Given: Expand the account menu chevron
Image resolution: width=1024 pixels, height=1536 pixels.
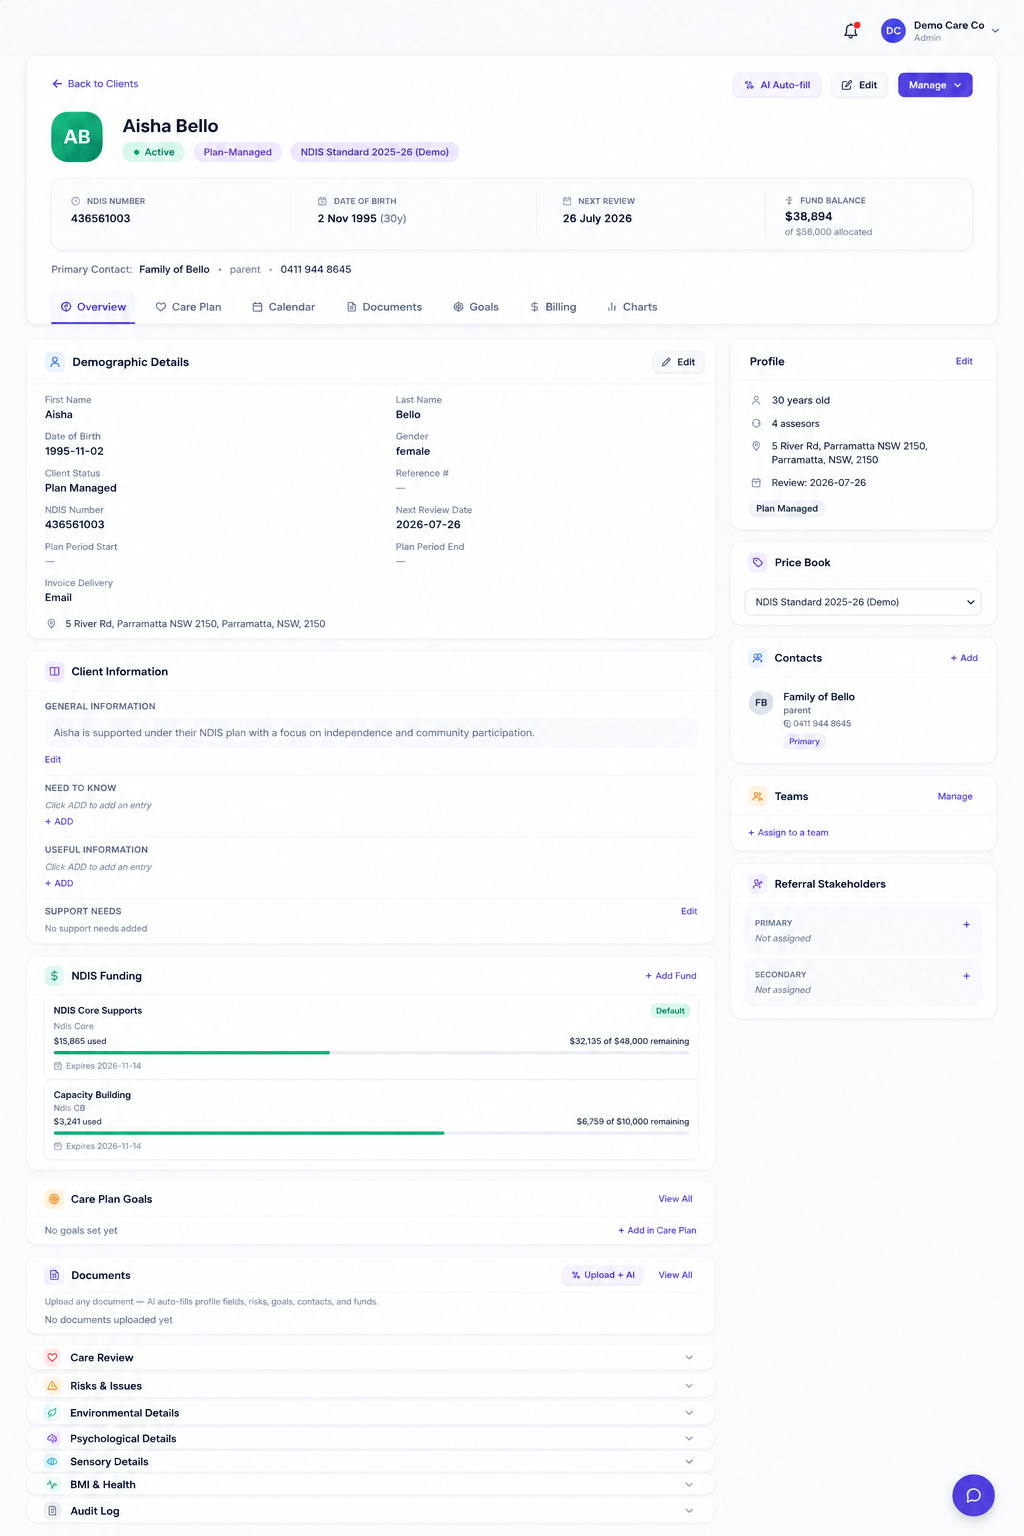Looking at the screenshot, I should tap(995, 31).
